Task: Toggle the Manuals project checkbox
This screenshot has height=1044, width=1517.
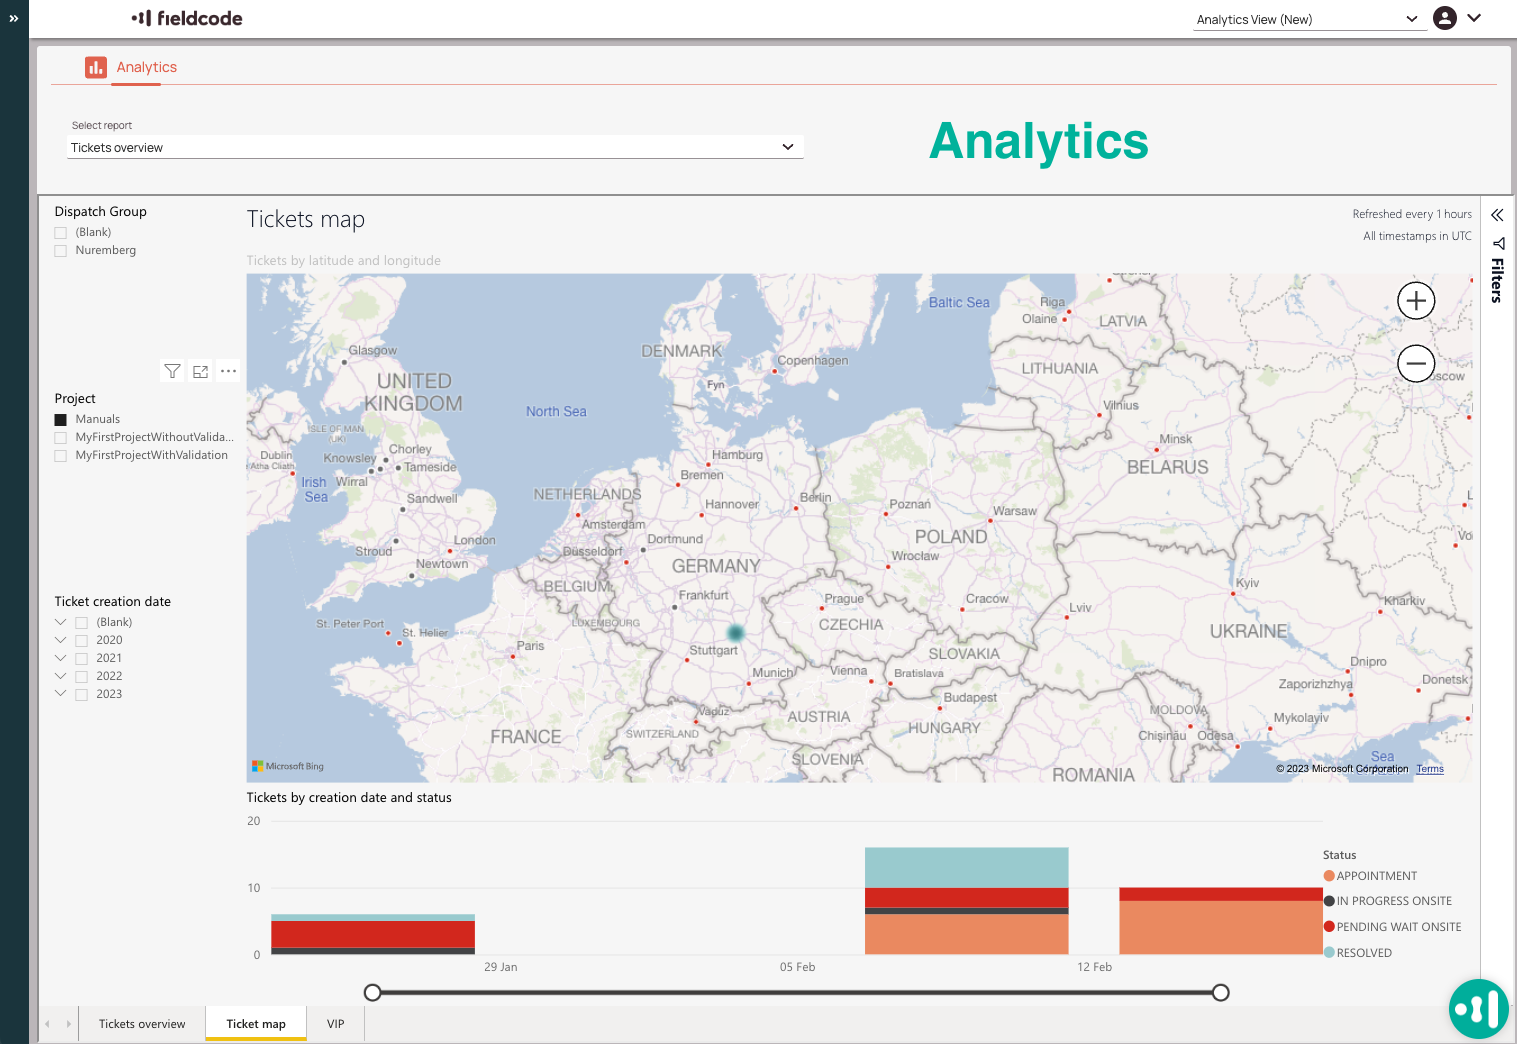Action: (x=61, y=420)
